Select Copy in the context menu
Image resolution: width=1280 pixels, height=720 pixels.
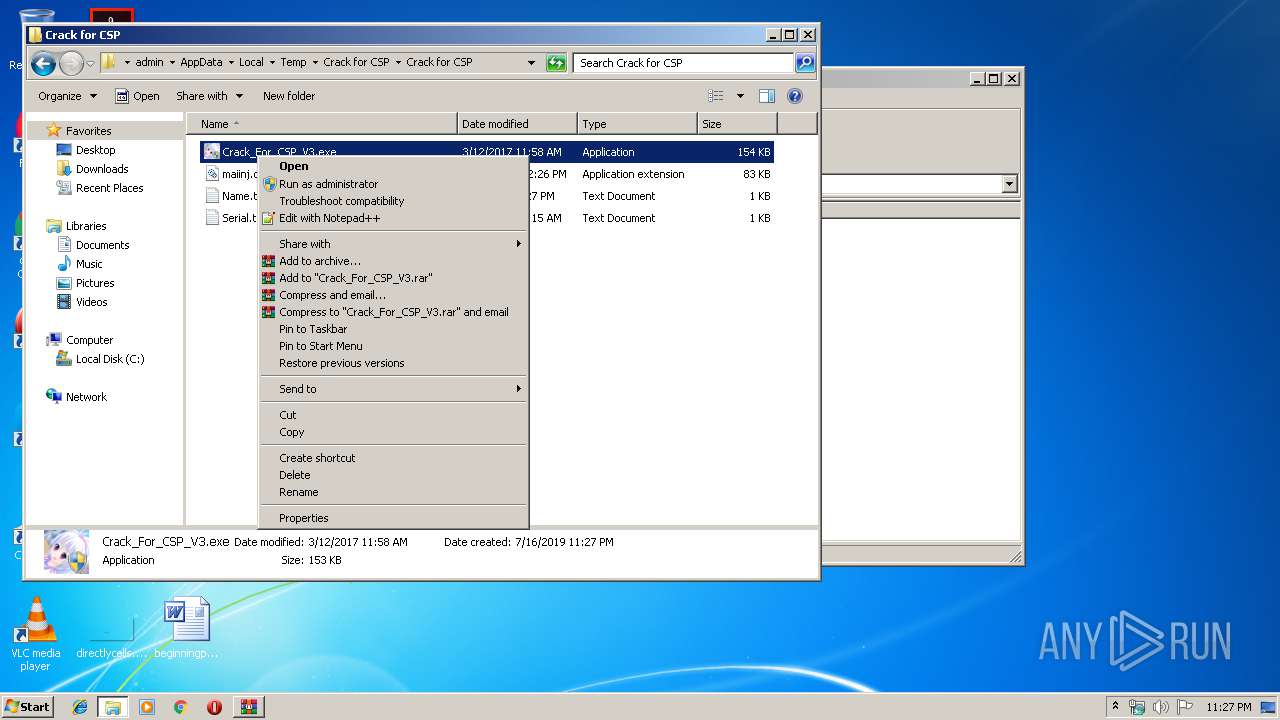pos(392,432)
